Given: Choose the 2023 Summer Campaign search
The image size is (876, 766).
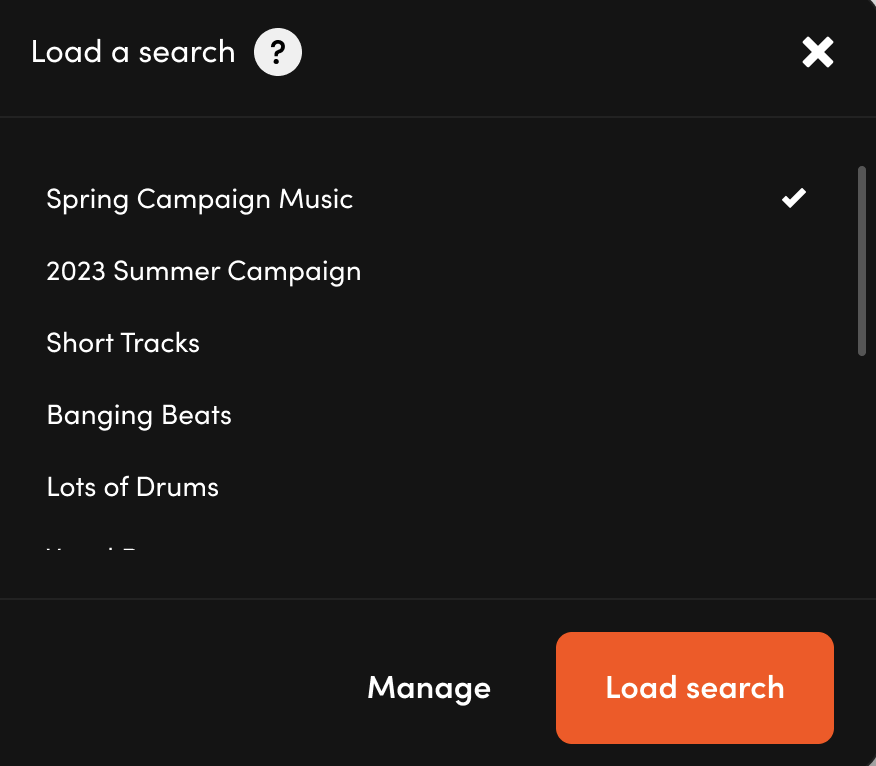Looking at the screenshot, I should click(426, 270).
